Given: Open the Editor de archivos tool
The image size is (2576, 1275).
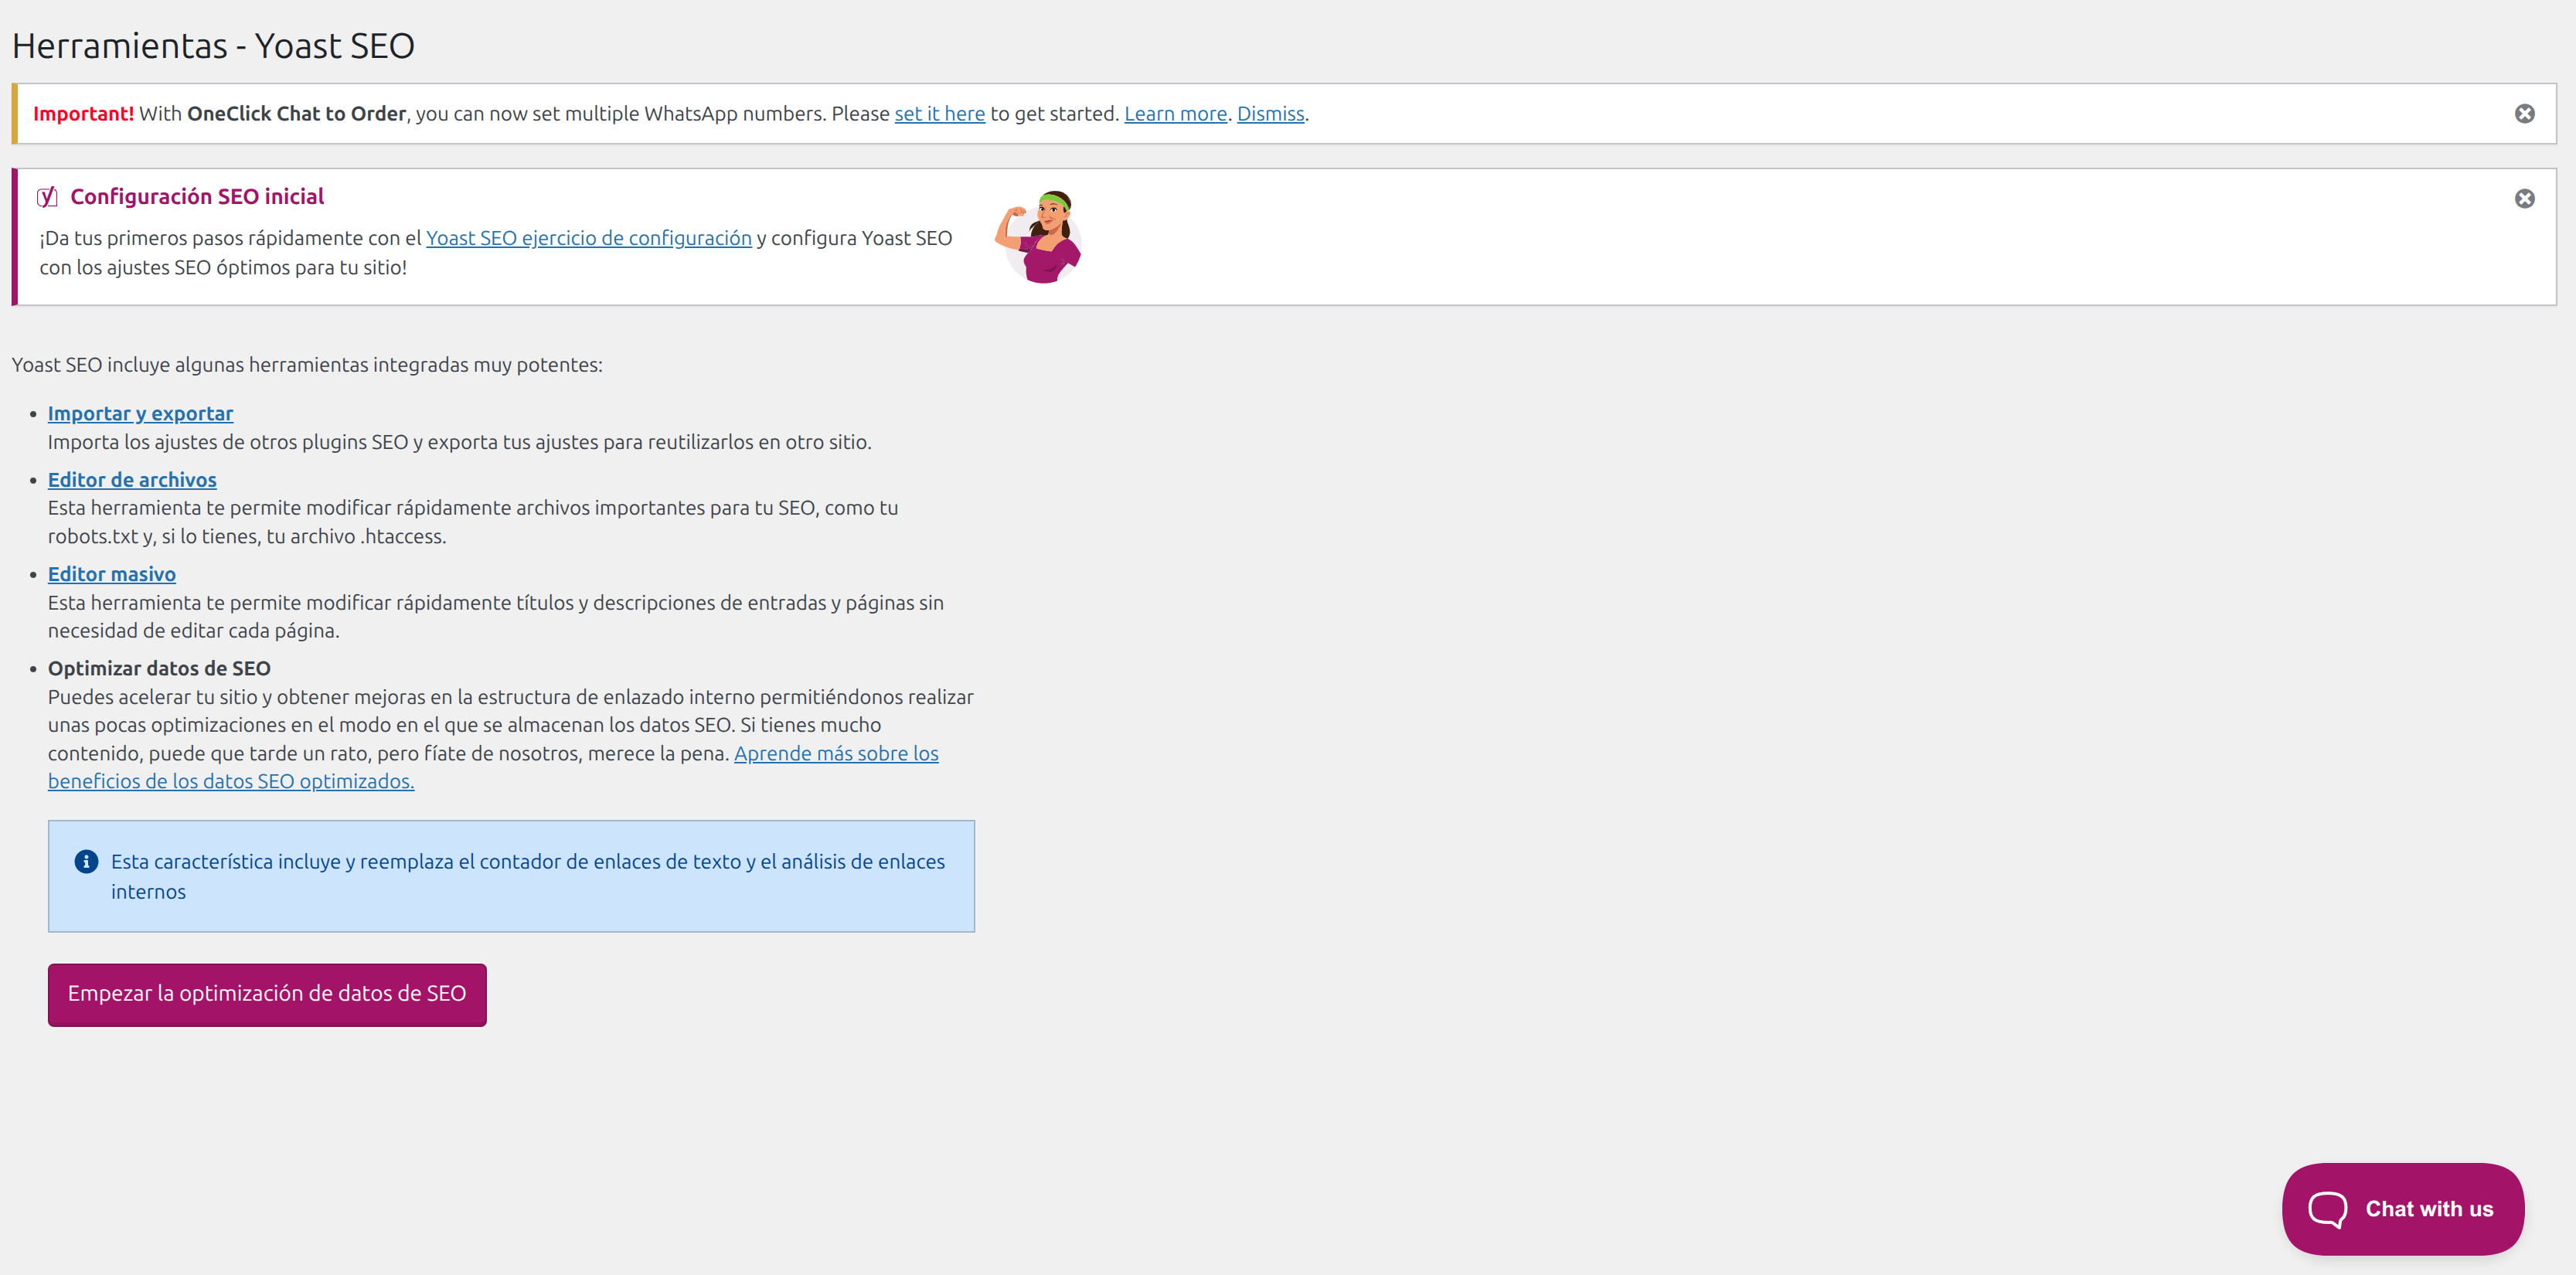Looking at the screenshot, I should (x=132, y=480).
